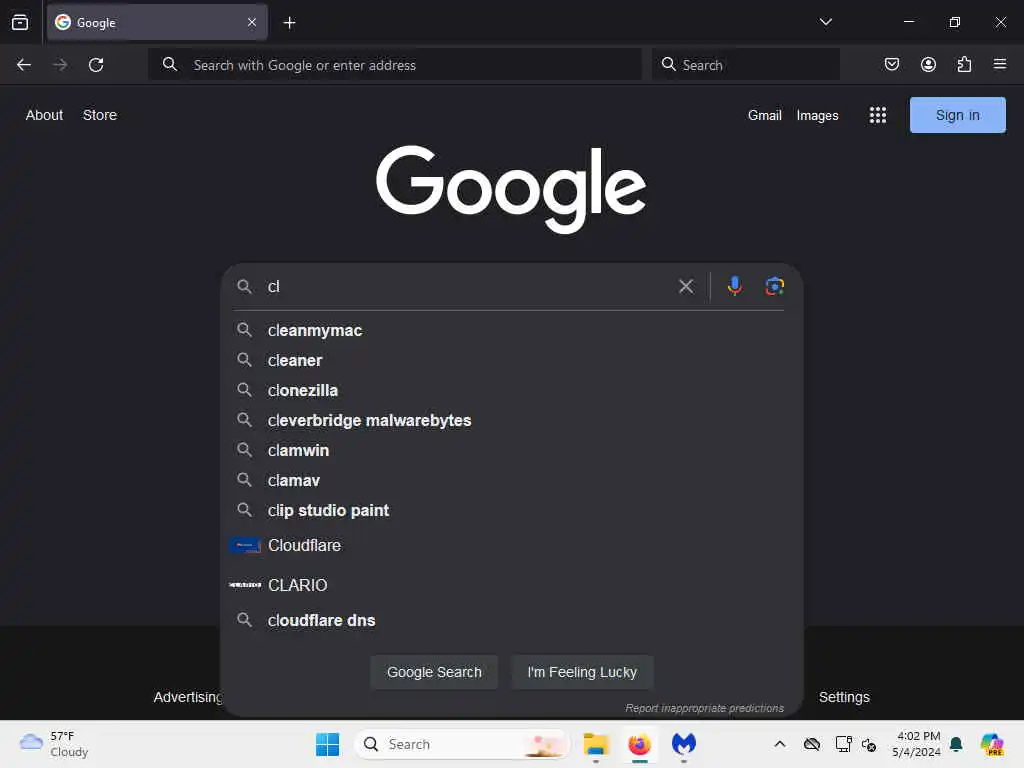
Task: Open Copilot preview from the taskbar
Action: pyautogui.click(x=992, y=744)
